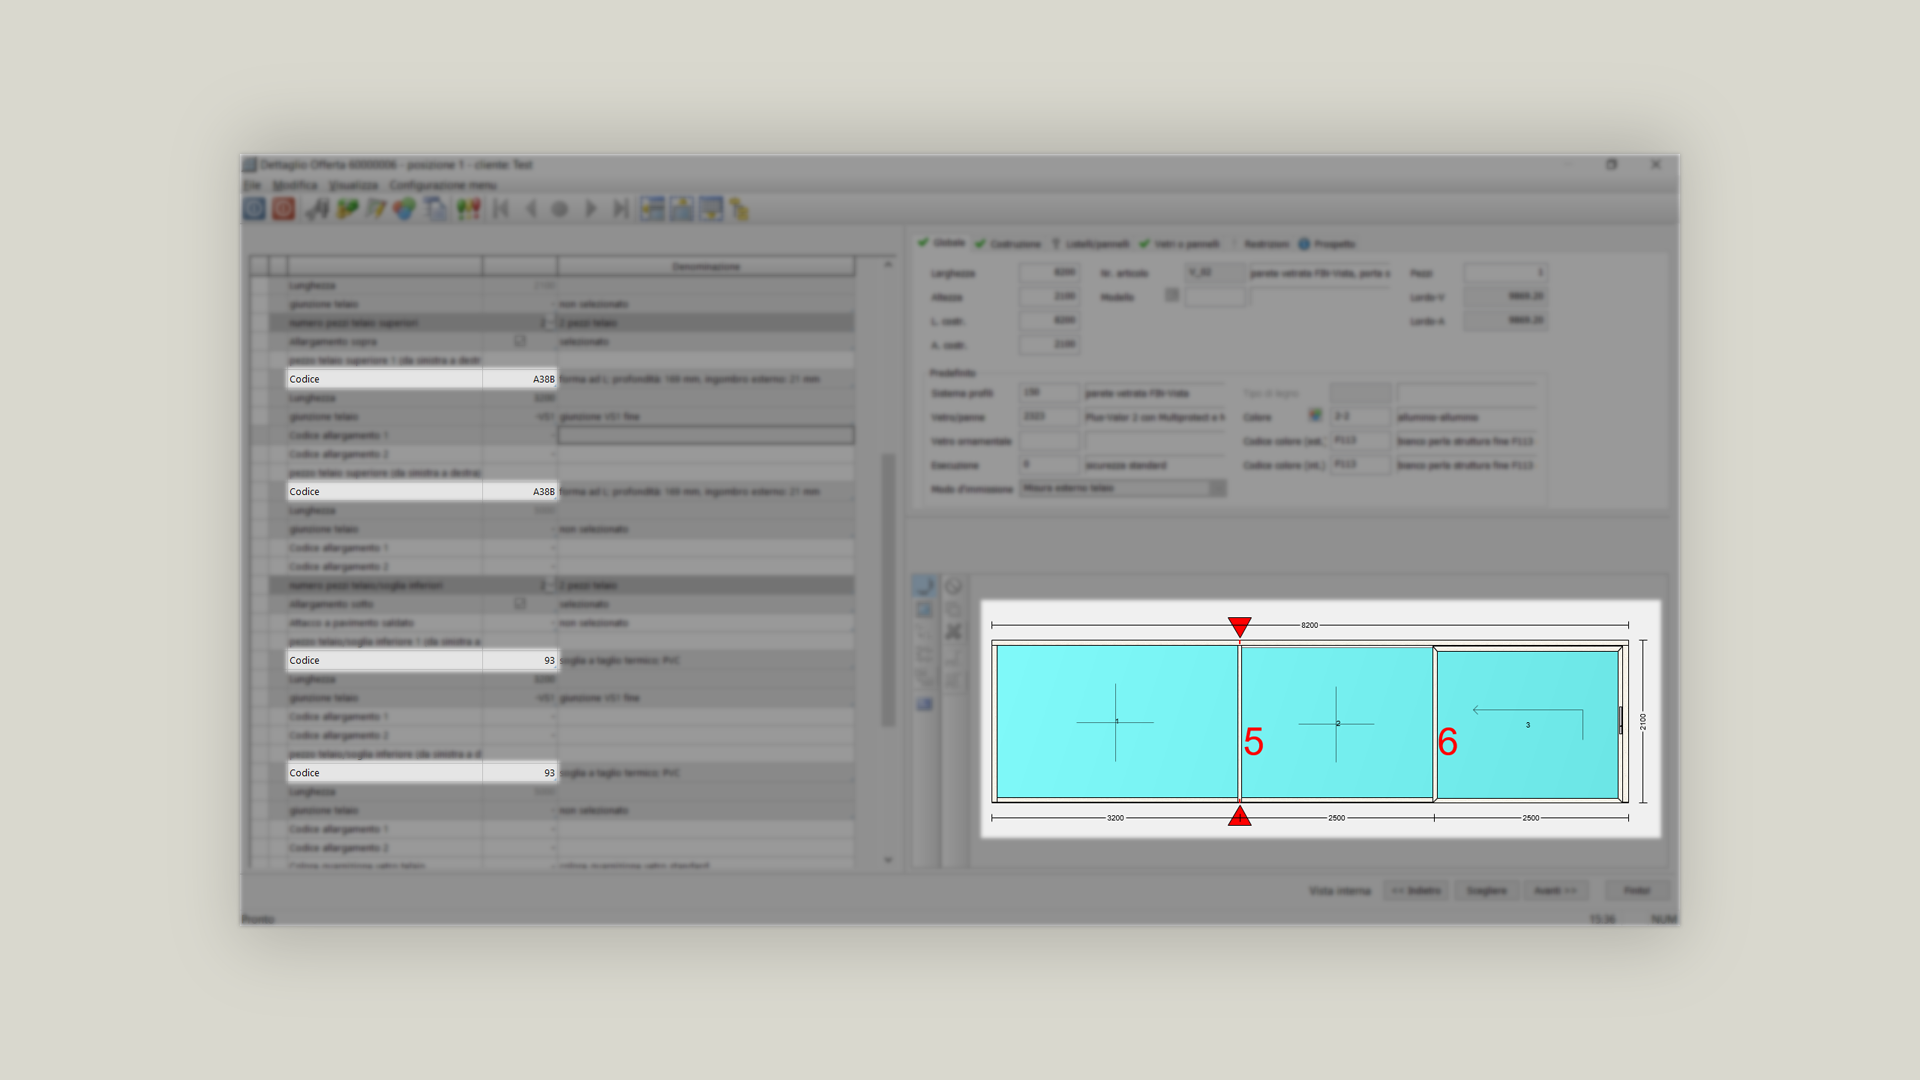The height and width of the screenshot is (1080, 1920).
Task: Click the blue power icon in the toolbar
Action: click(254, 209)
